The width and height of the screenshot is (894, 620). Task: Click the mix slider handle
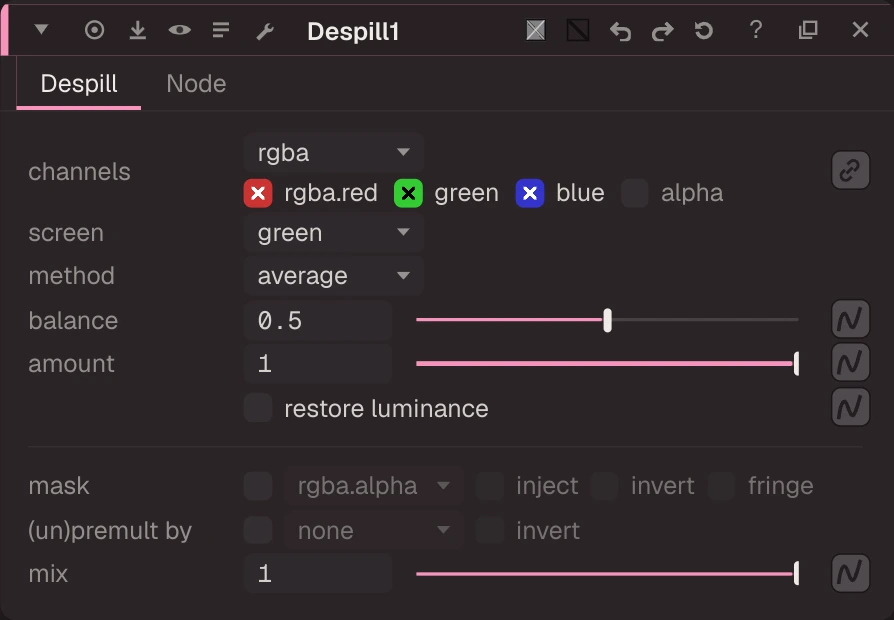point(796,573)
